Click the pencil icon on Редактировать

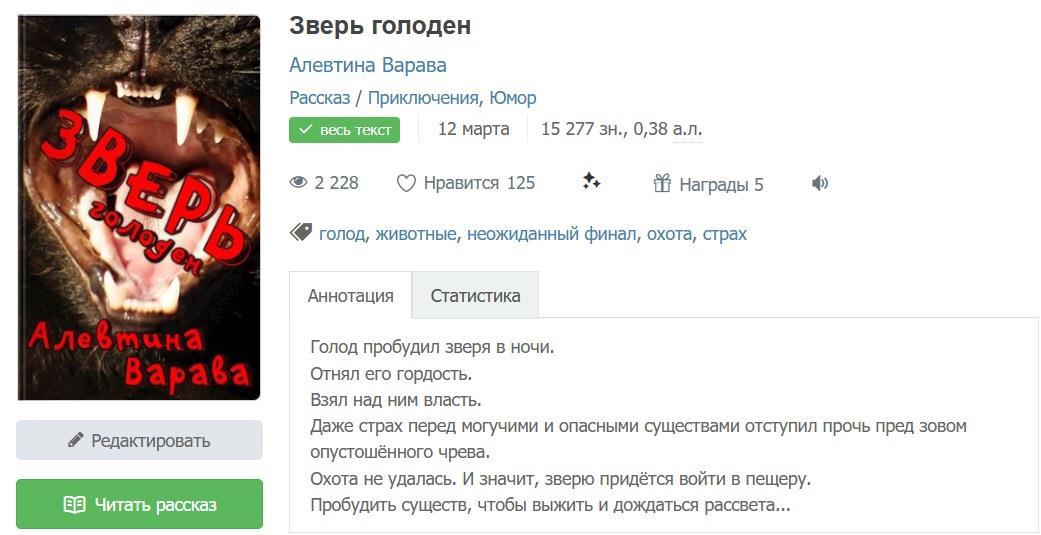point(75,440)
